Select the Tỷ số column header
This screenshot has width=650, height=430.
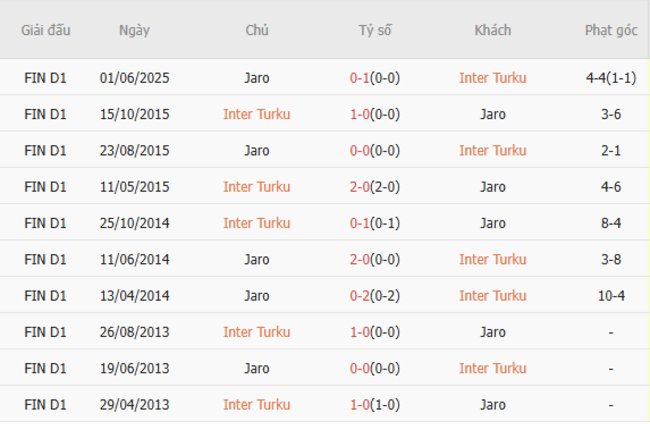(x=375, y=30)
